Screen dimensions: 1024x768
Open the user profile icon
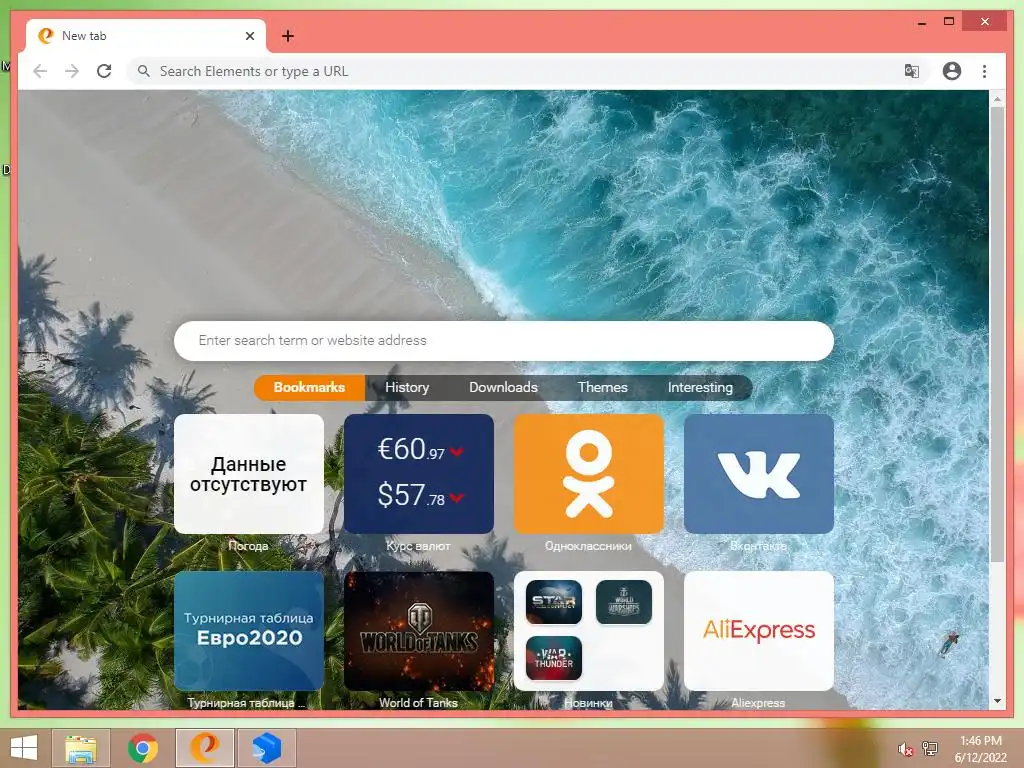pyautogui.click(x=952, y=71)
